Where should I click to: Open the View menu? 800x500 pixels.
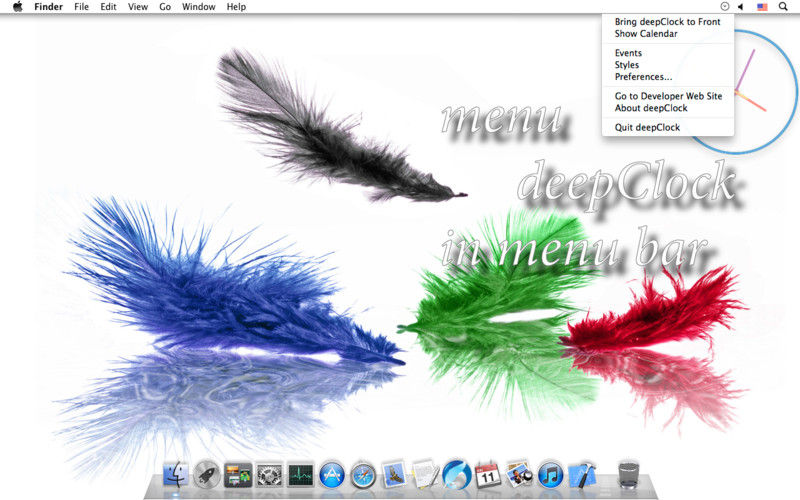[138, 7]
